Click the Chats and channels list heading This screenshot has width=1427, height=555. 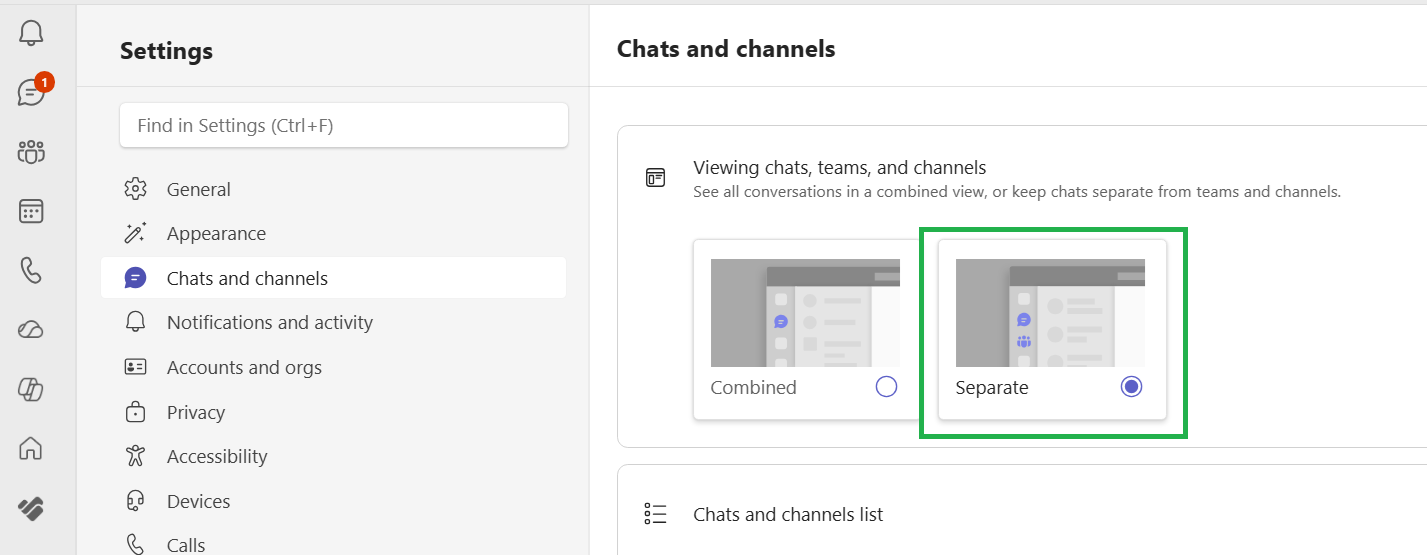[x=788, y=515]
